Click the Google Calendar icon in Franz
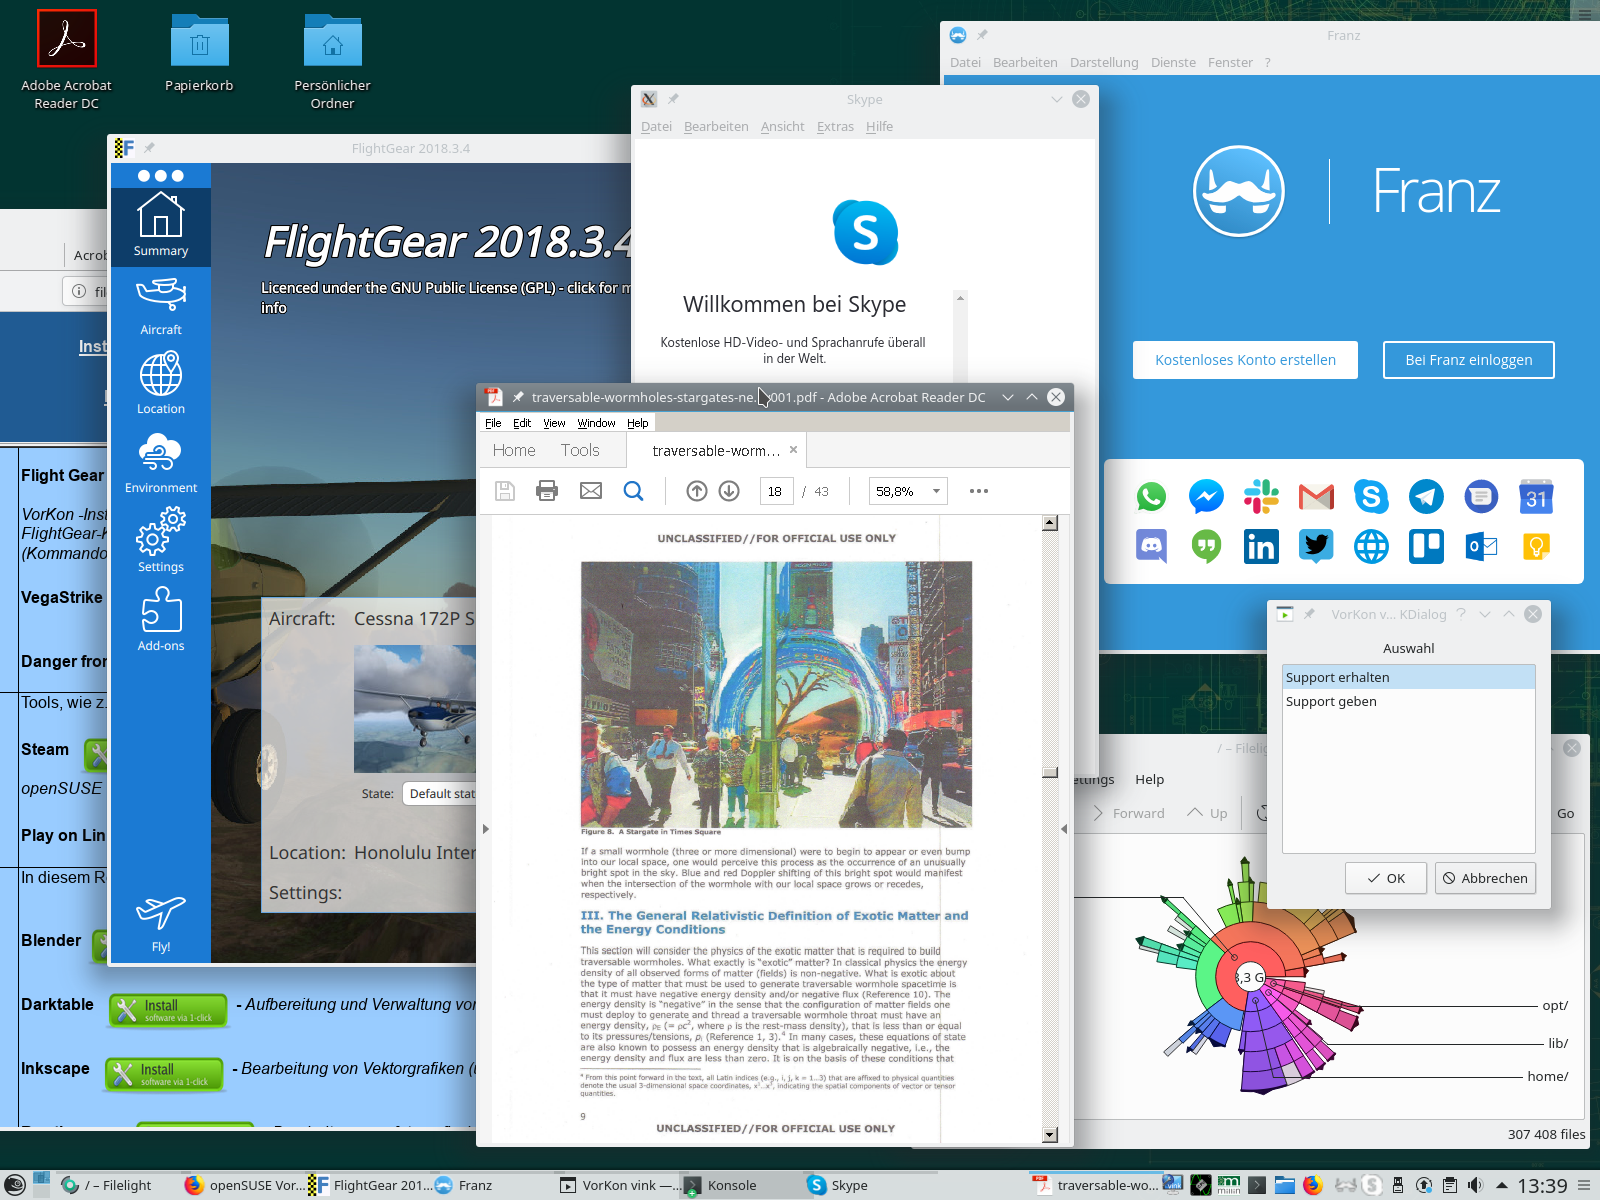The image size is (1600, 1200). [1536, 496]
